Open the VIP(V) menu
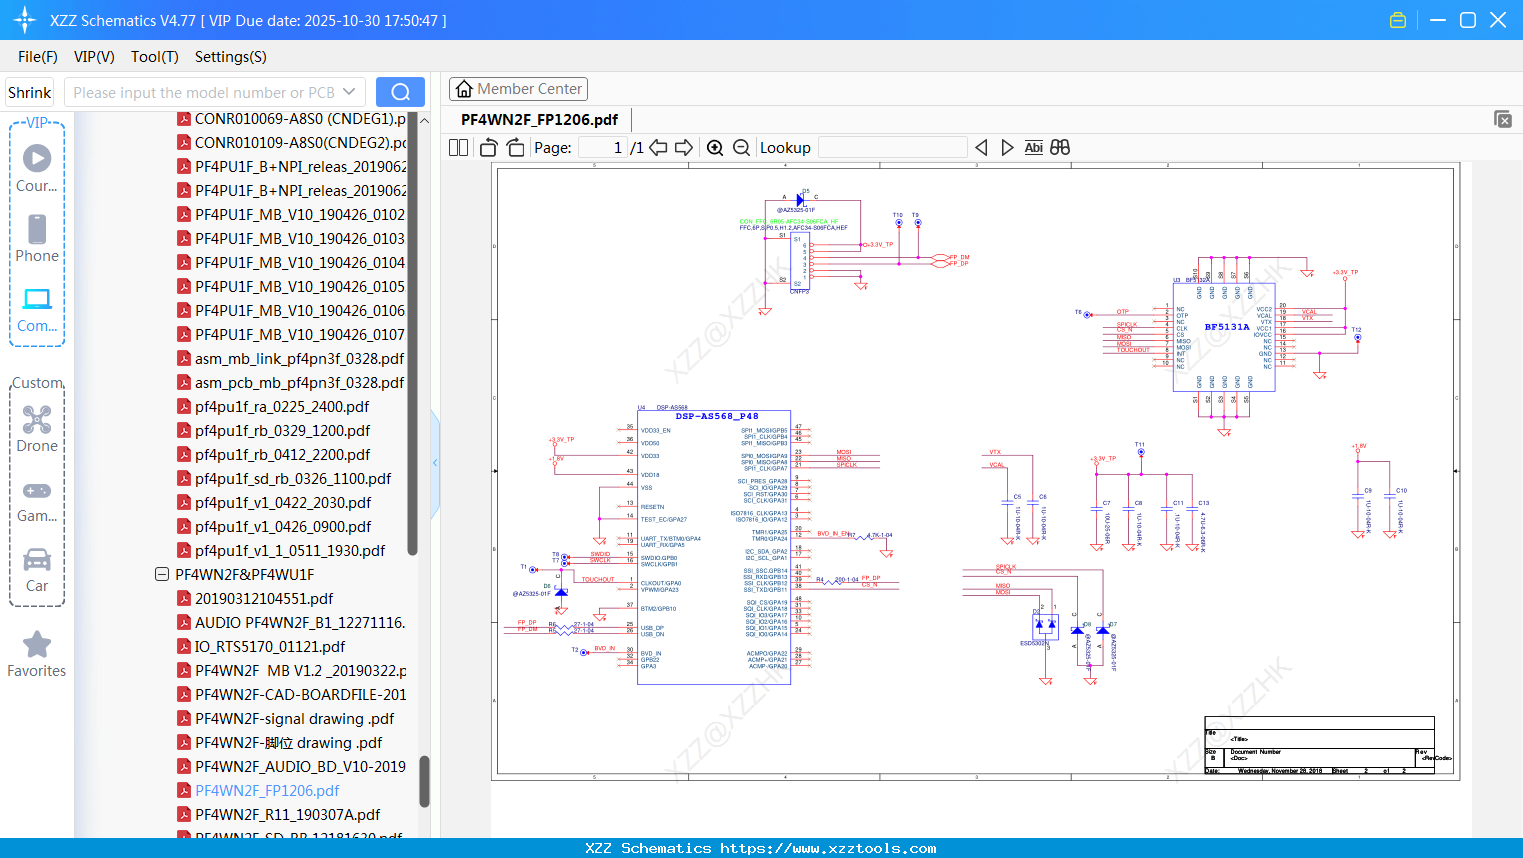Image resolution: width=1523 pixels, height=858 pixels. pyautogui.click(x=94, y=57)
